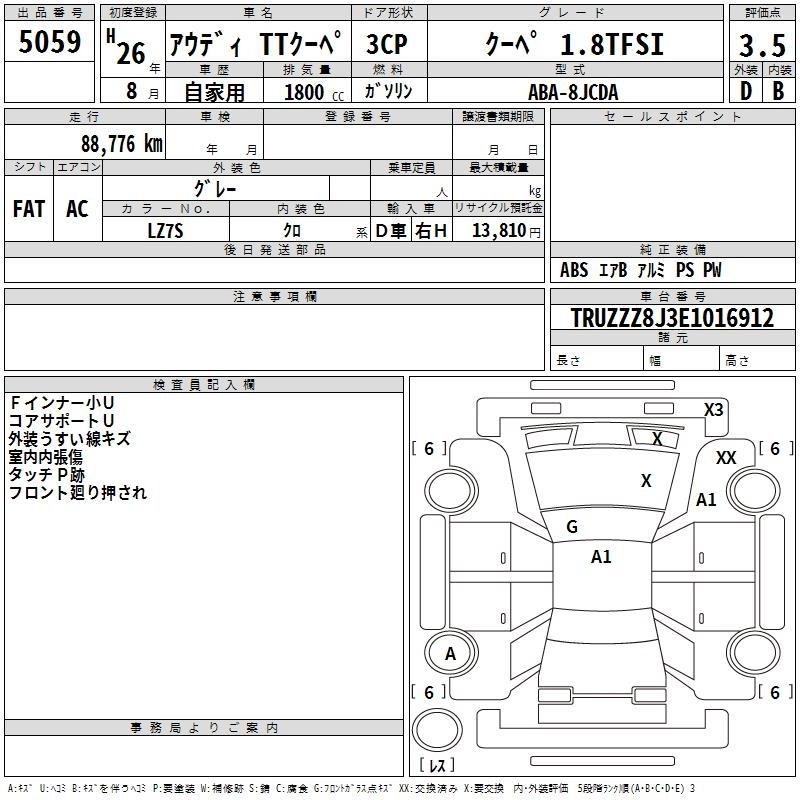This screenshot has height=800, width=800.
Task: Click the interior grade B cell
Action: tap(778, 90)
